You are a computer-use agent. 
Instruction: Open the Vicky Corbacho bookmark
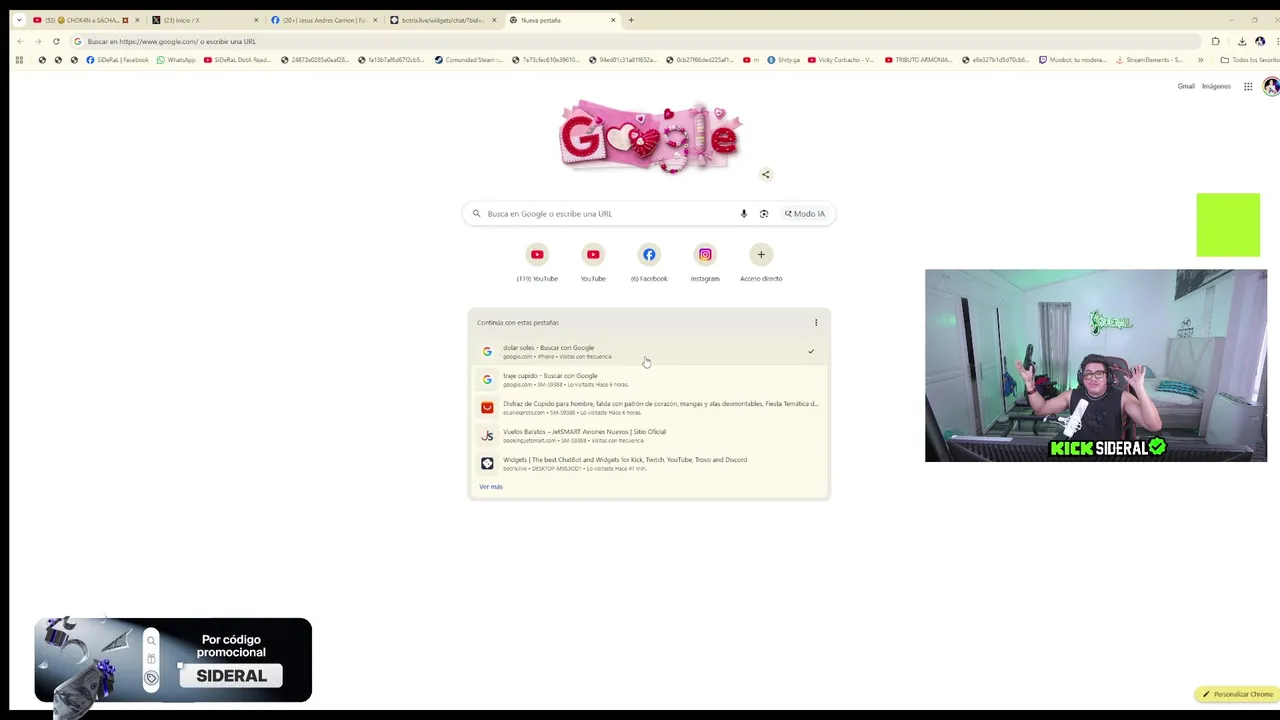(840, 60)
